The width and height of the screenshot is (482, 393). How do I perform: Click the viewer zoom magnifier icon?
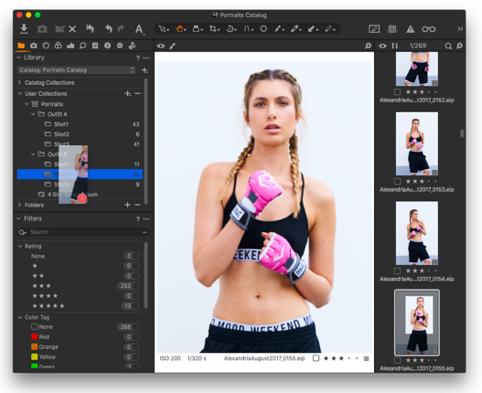[368, 46]
